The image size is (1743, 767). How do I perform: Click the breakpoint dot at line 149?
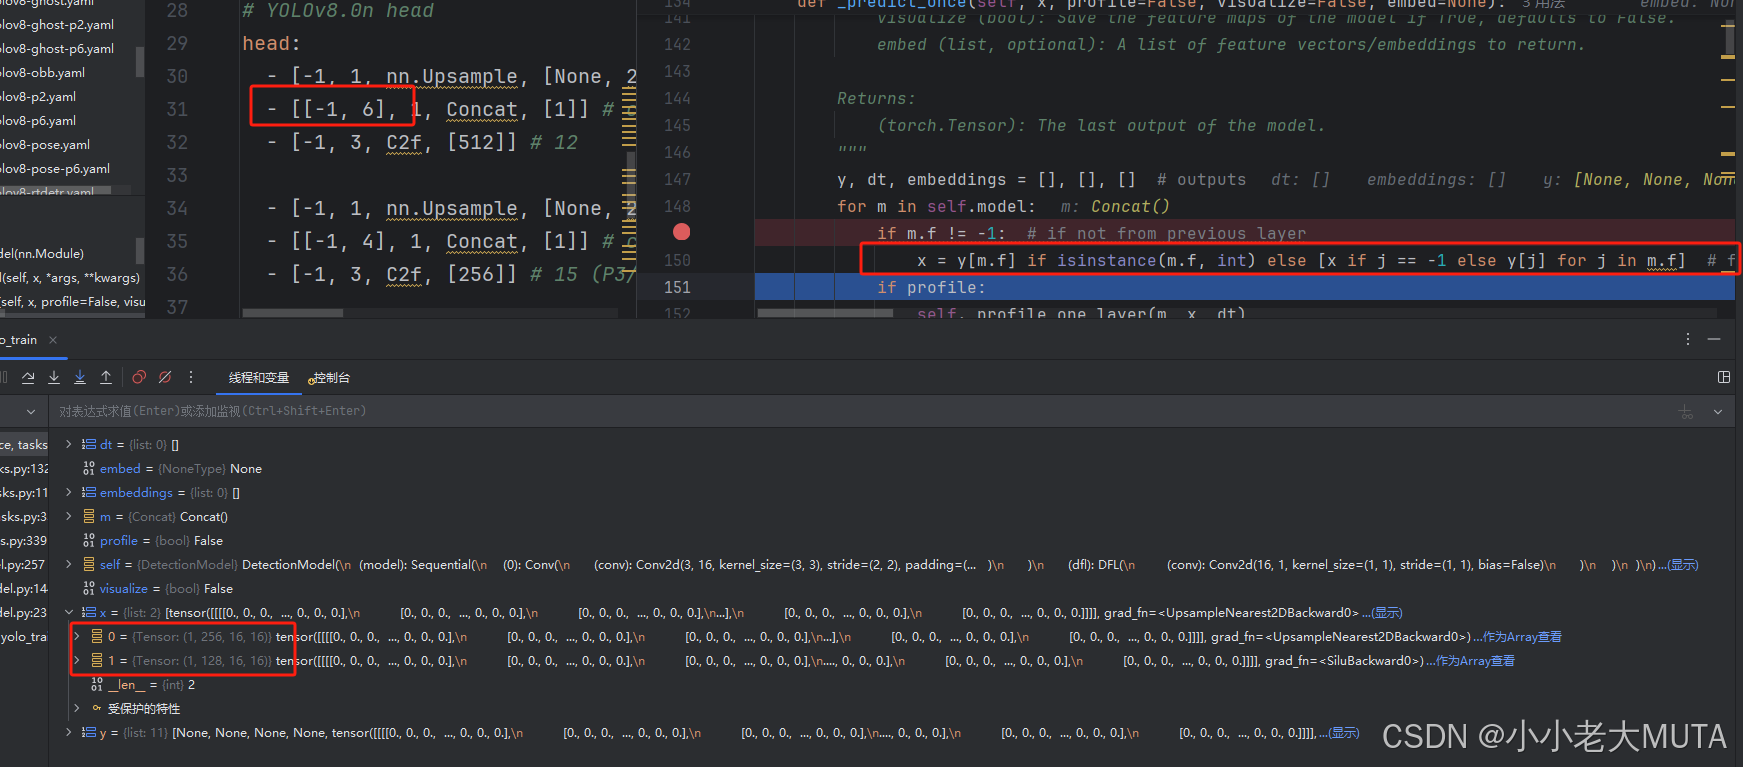681,232
